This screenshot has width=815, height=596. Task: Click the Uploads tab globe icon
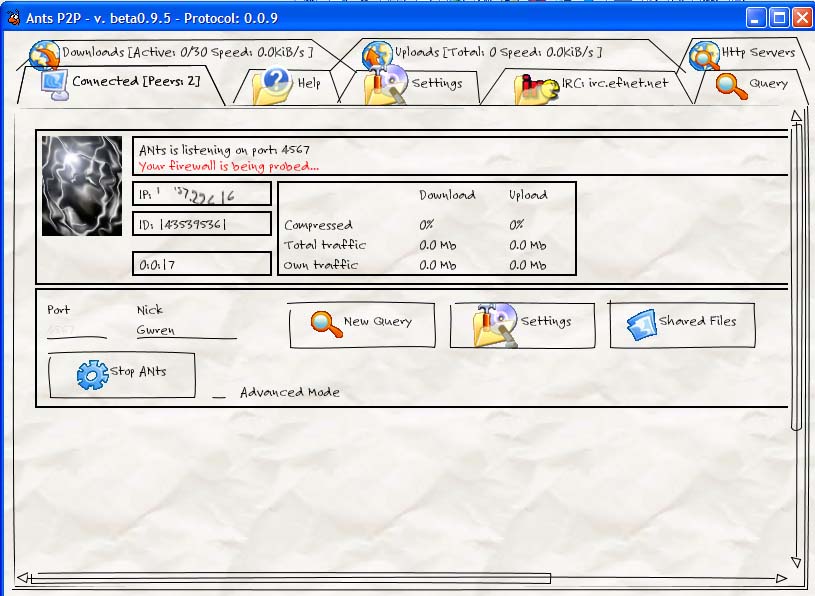tap(377, 55)
